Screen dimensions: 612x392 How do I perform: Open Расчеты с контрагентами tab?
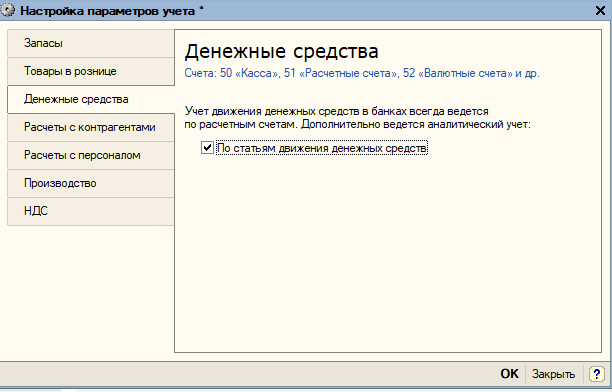tap(91, 128)
